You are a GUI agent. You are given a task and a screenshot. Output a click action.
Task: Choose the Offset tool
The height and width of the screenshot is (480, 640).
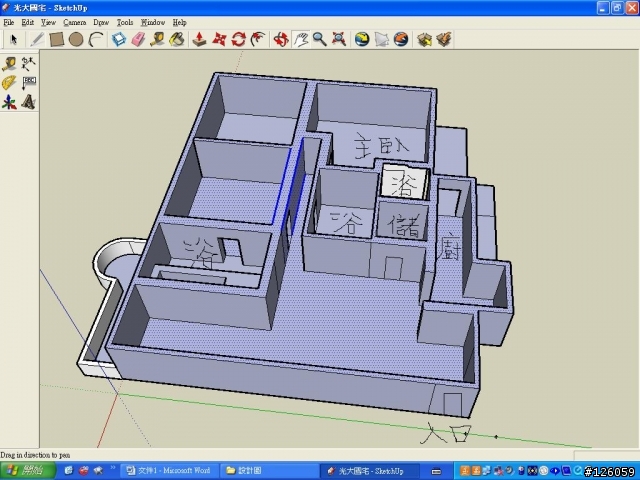coord(258,40)
